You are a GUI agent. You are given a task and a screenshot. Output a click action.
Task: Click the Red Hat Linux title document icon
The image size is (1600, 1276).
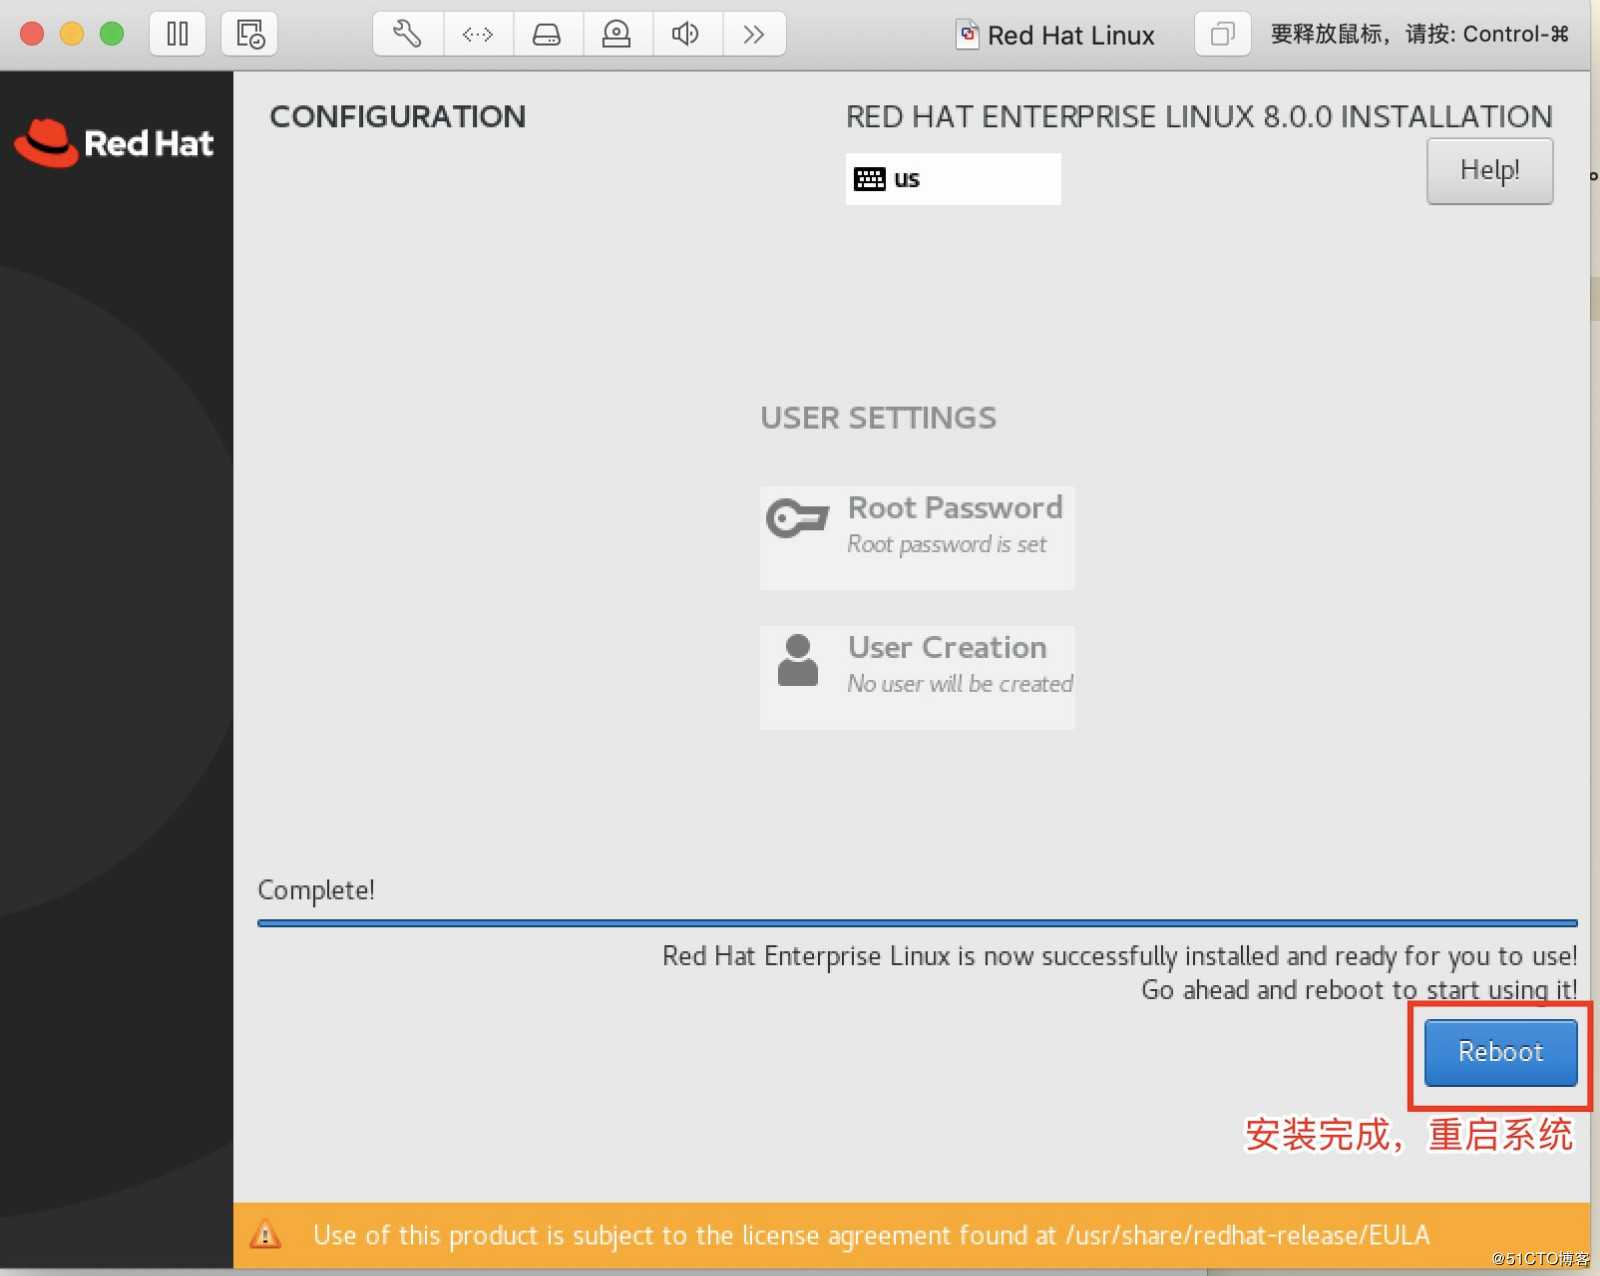pyautogui.click(x=967, y=34)
